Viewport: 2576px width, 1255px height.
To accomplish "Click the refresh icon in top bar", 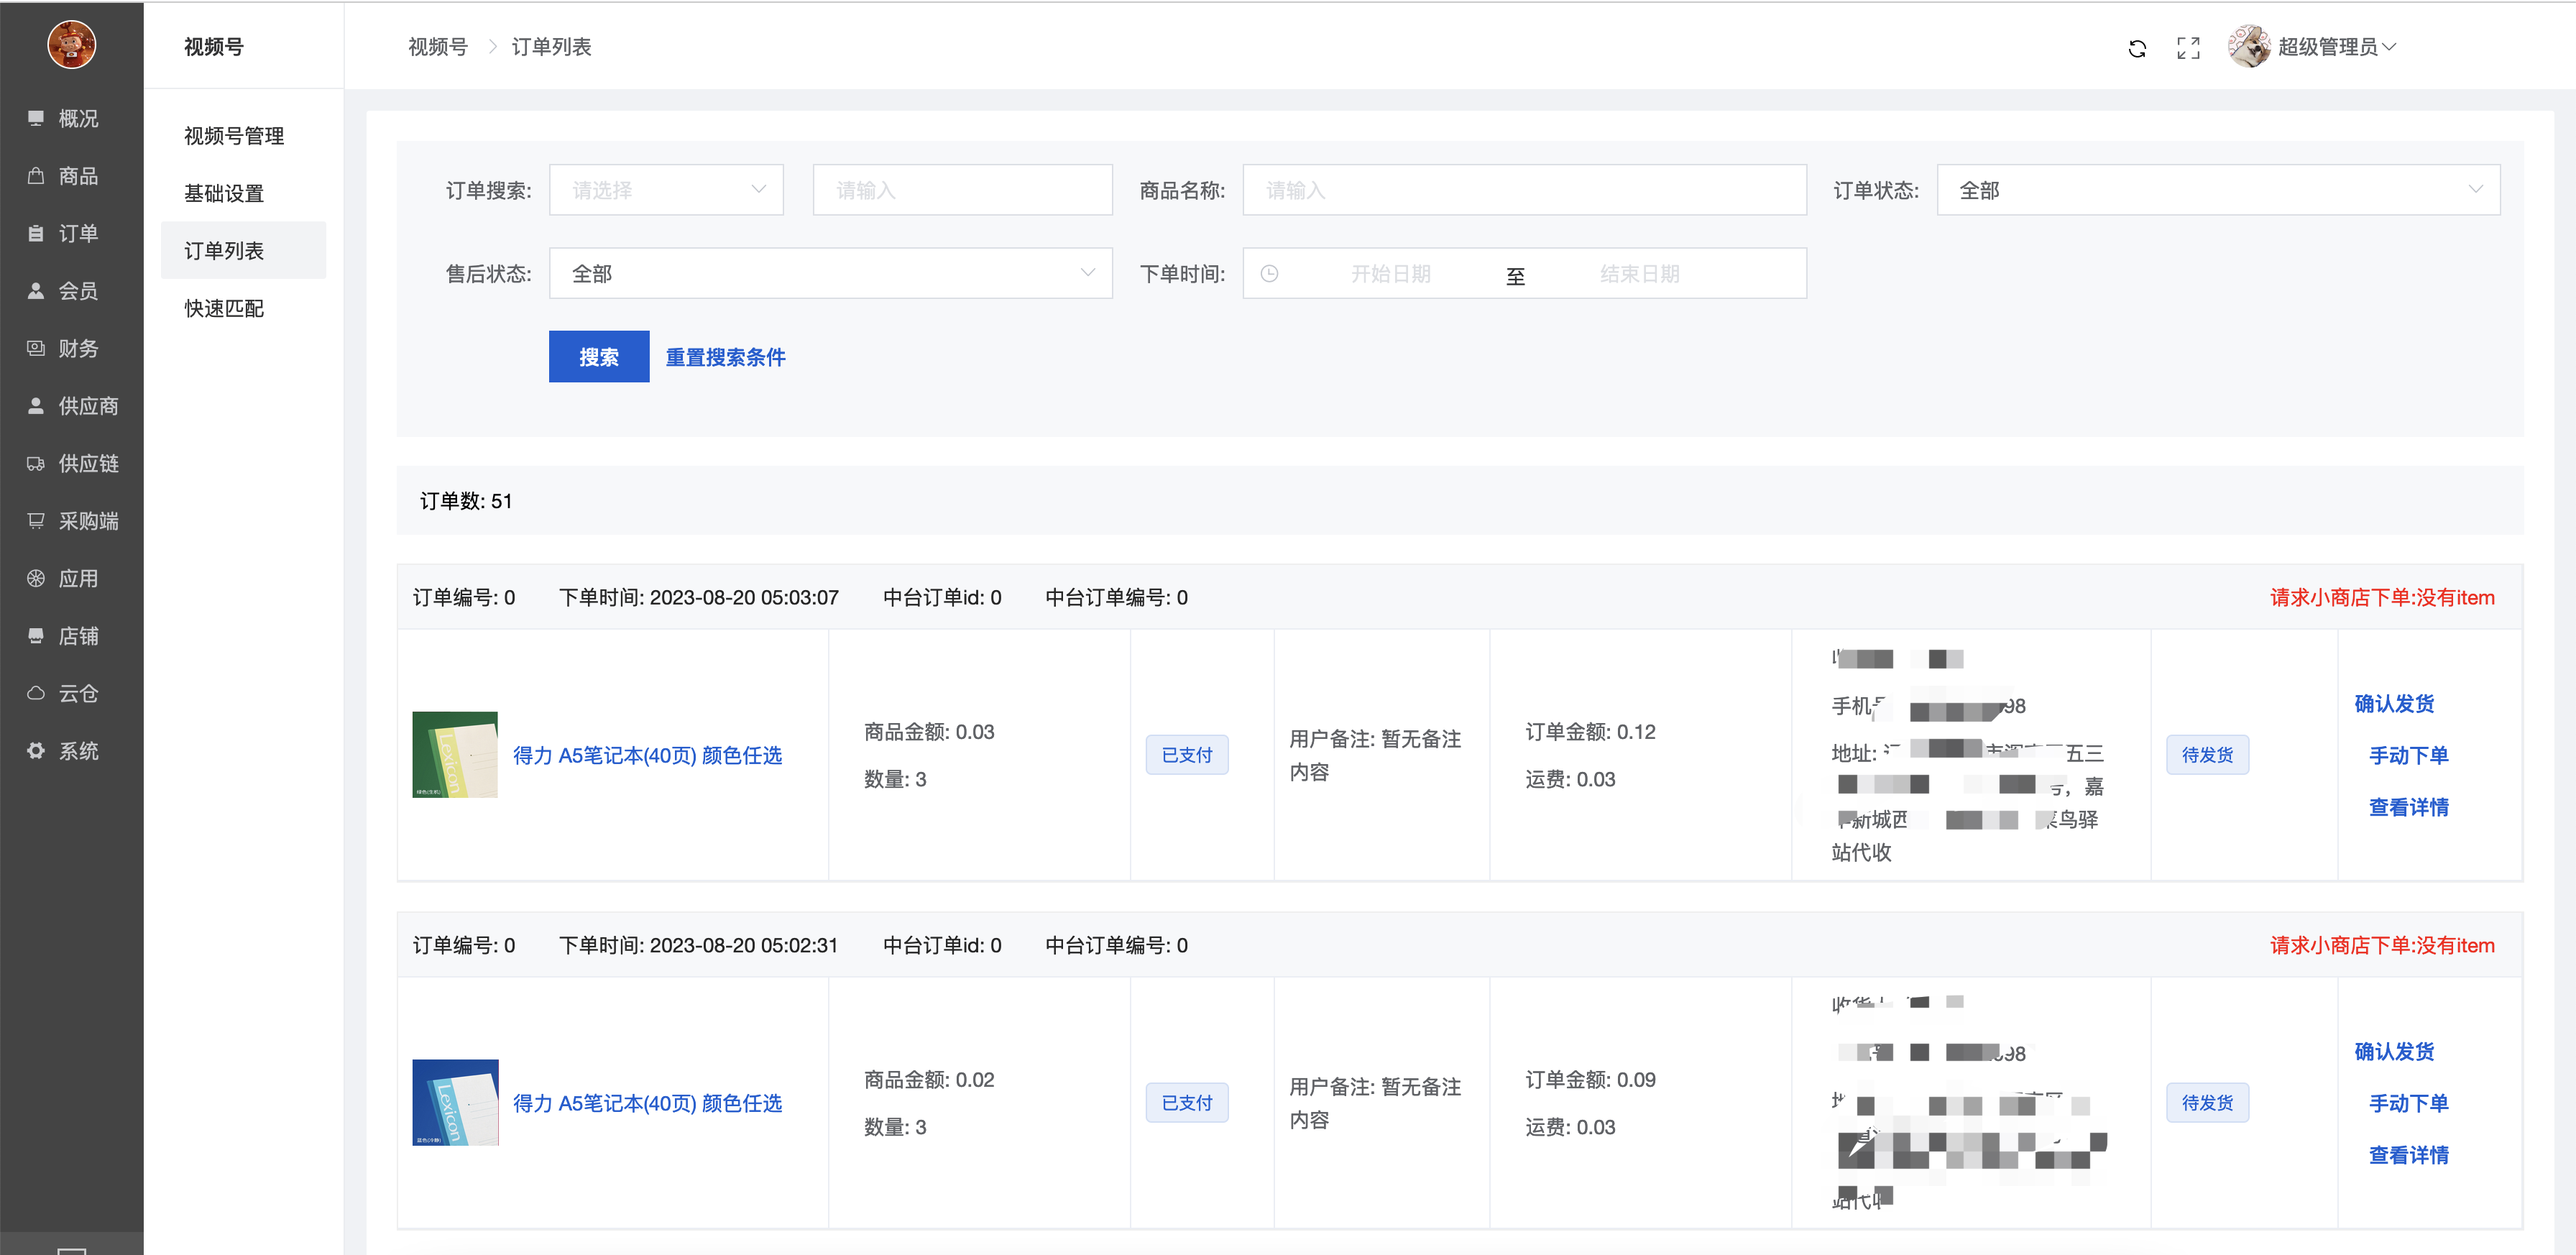I will [2137, 48].
